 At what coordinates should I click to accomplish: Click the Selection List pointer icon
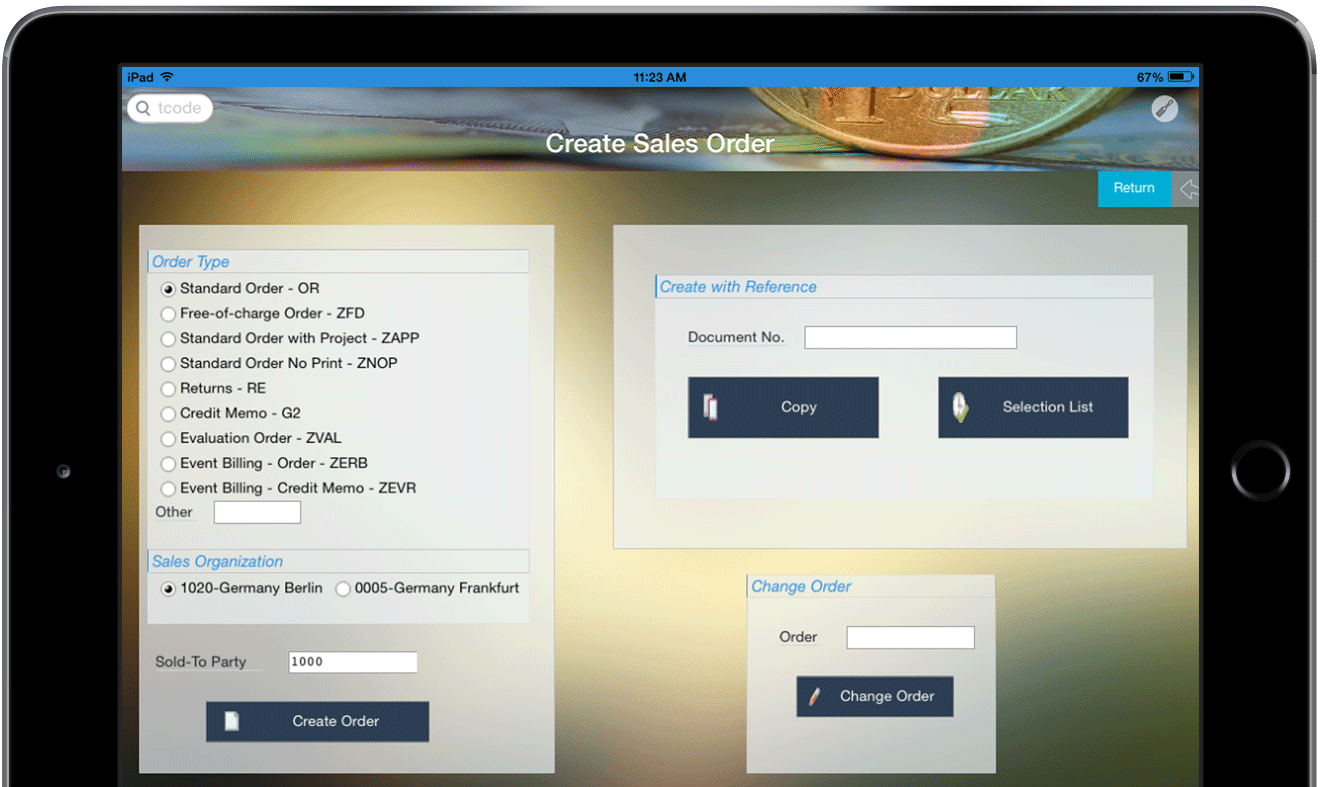960,407
